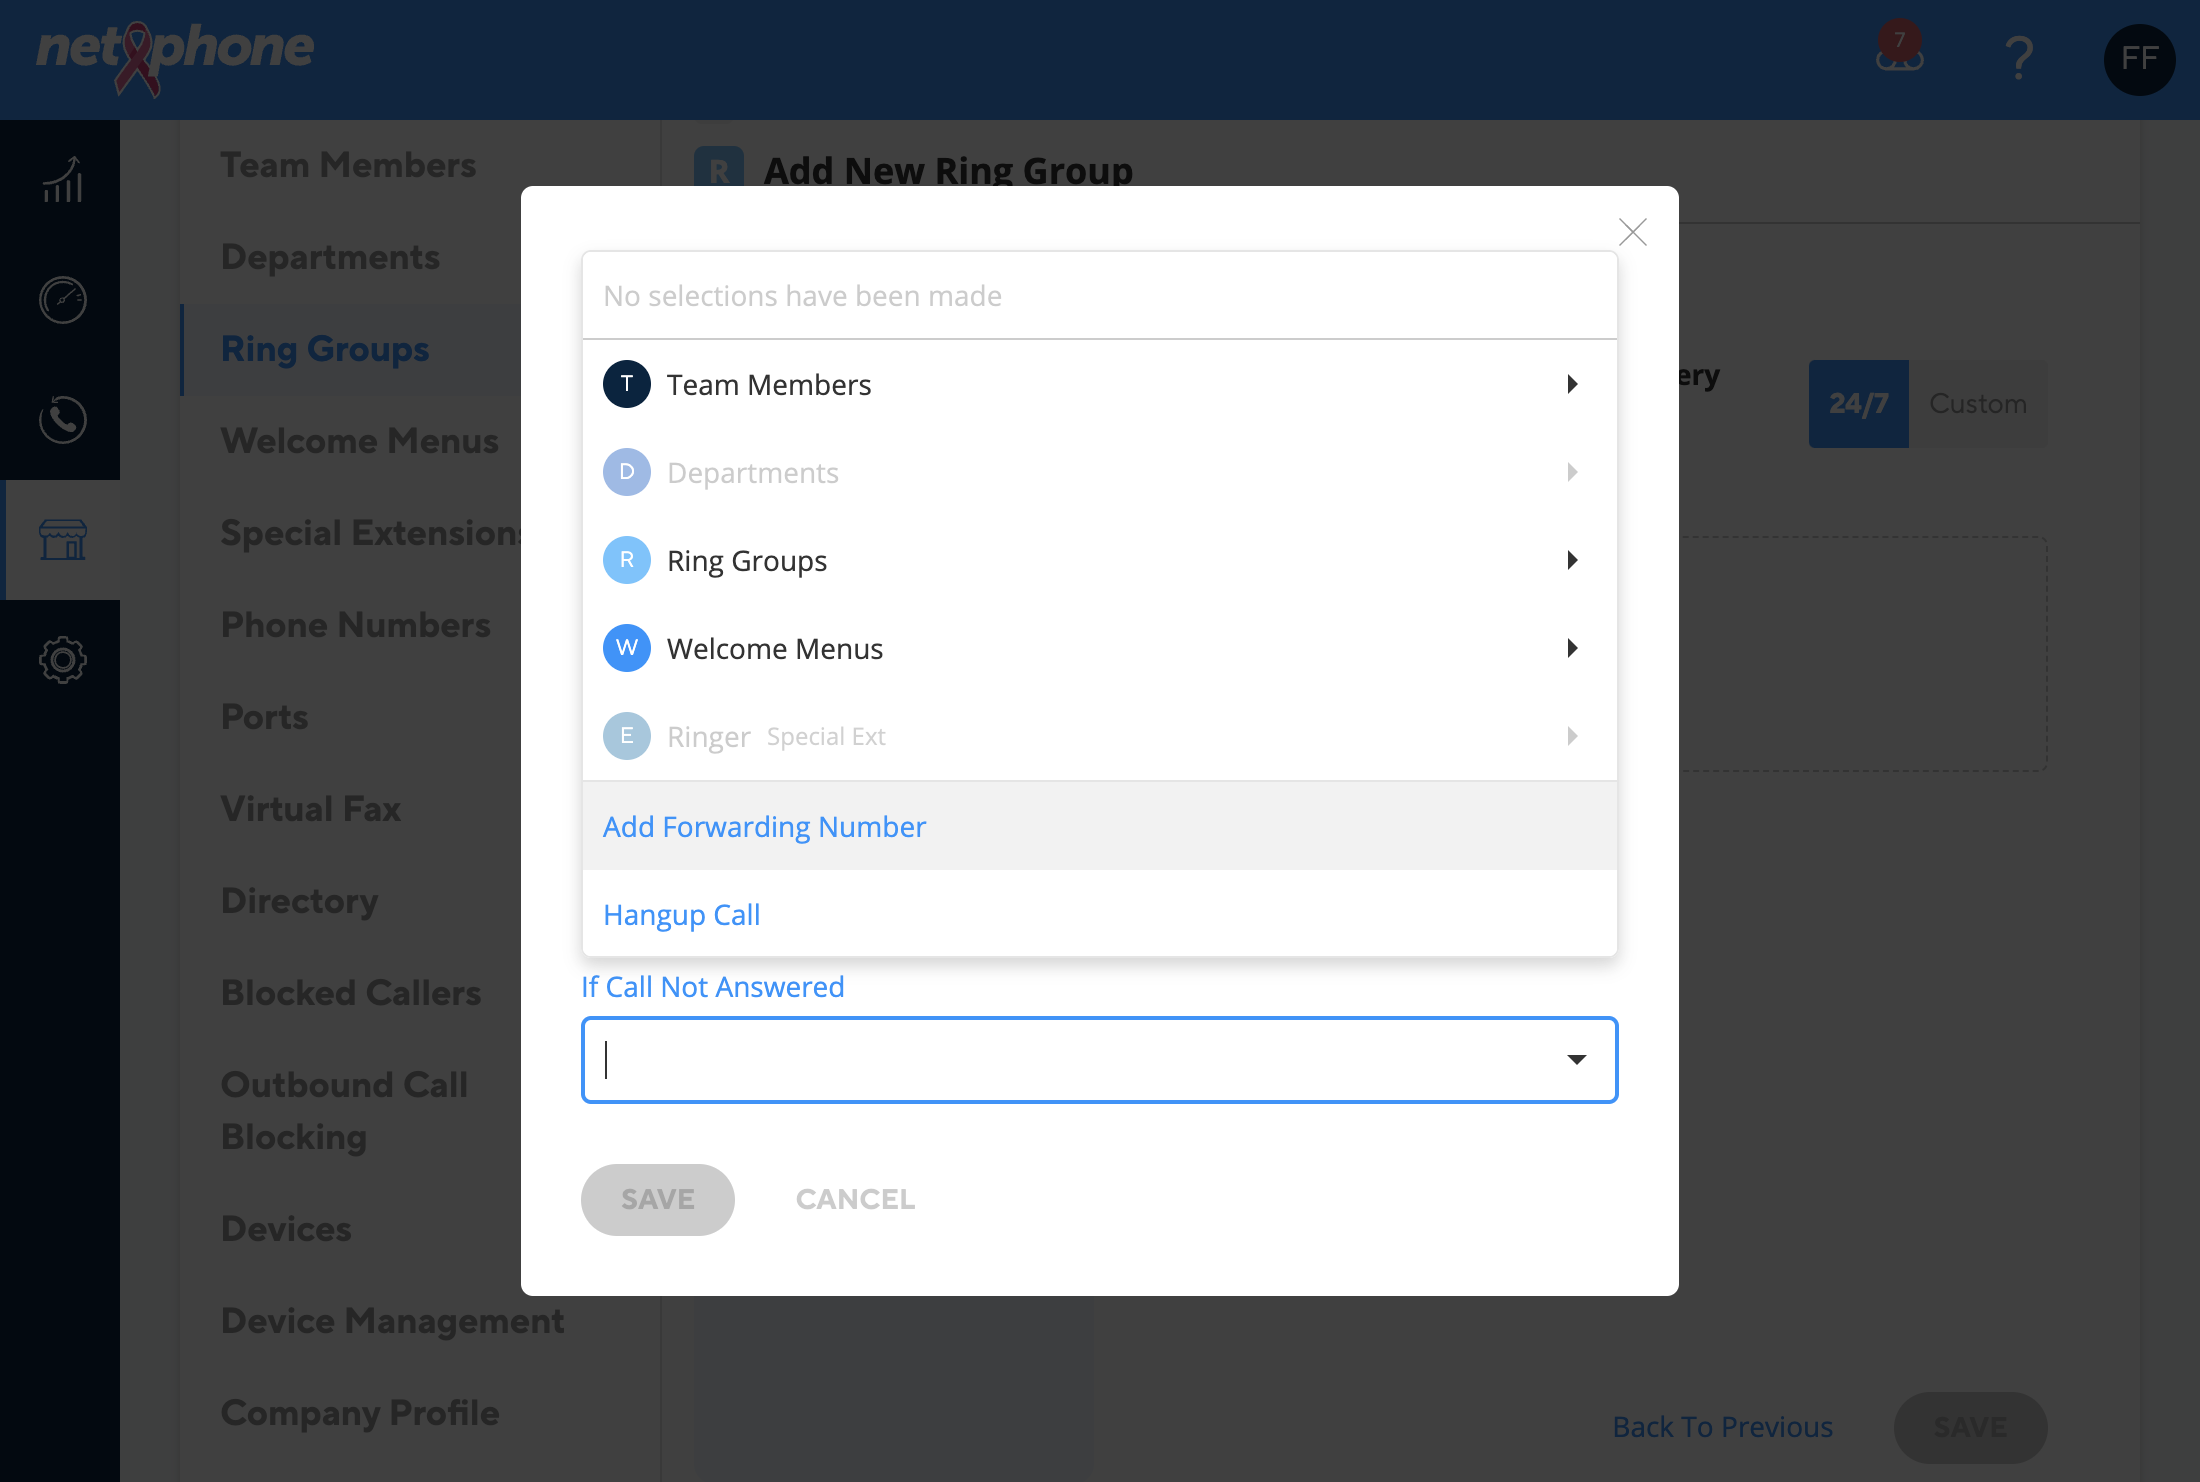
Task: Open the settings gear icon in sidebar
Action: click(x=62, y=660)
